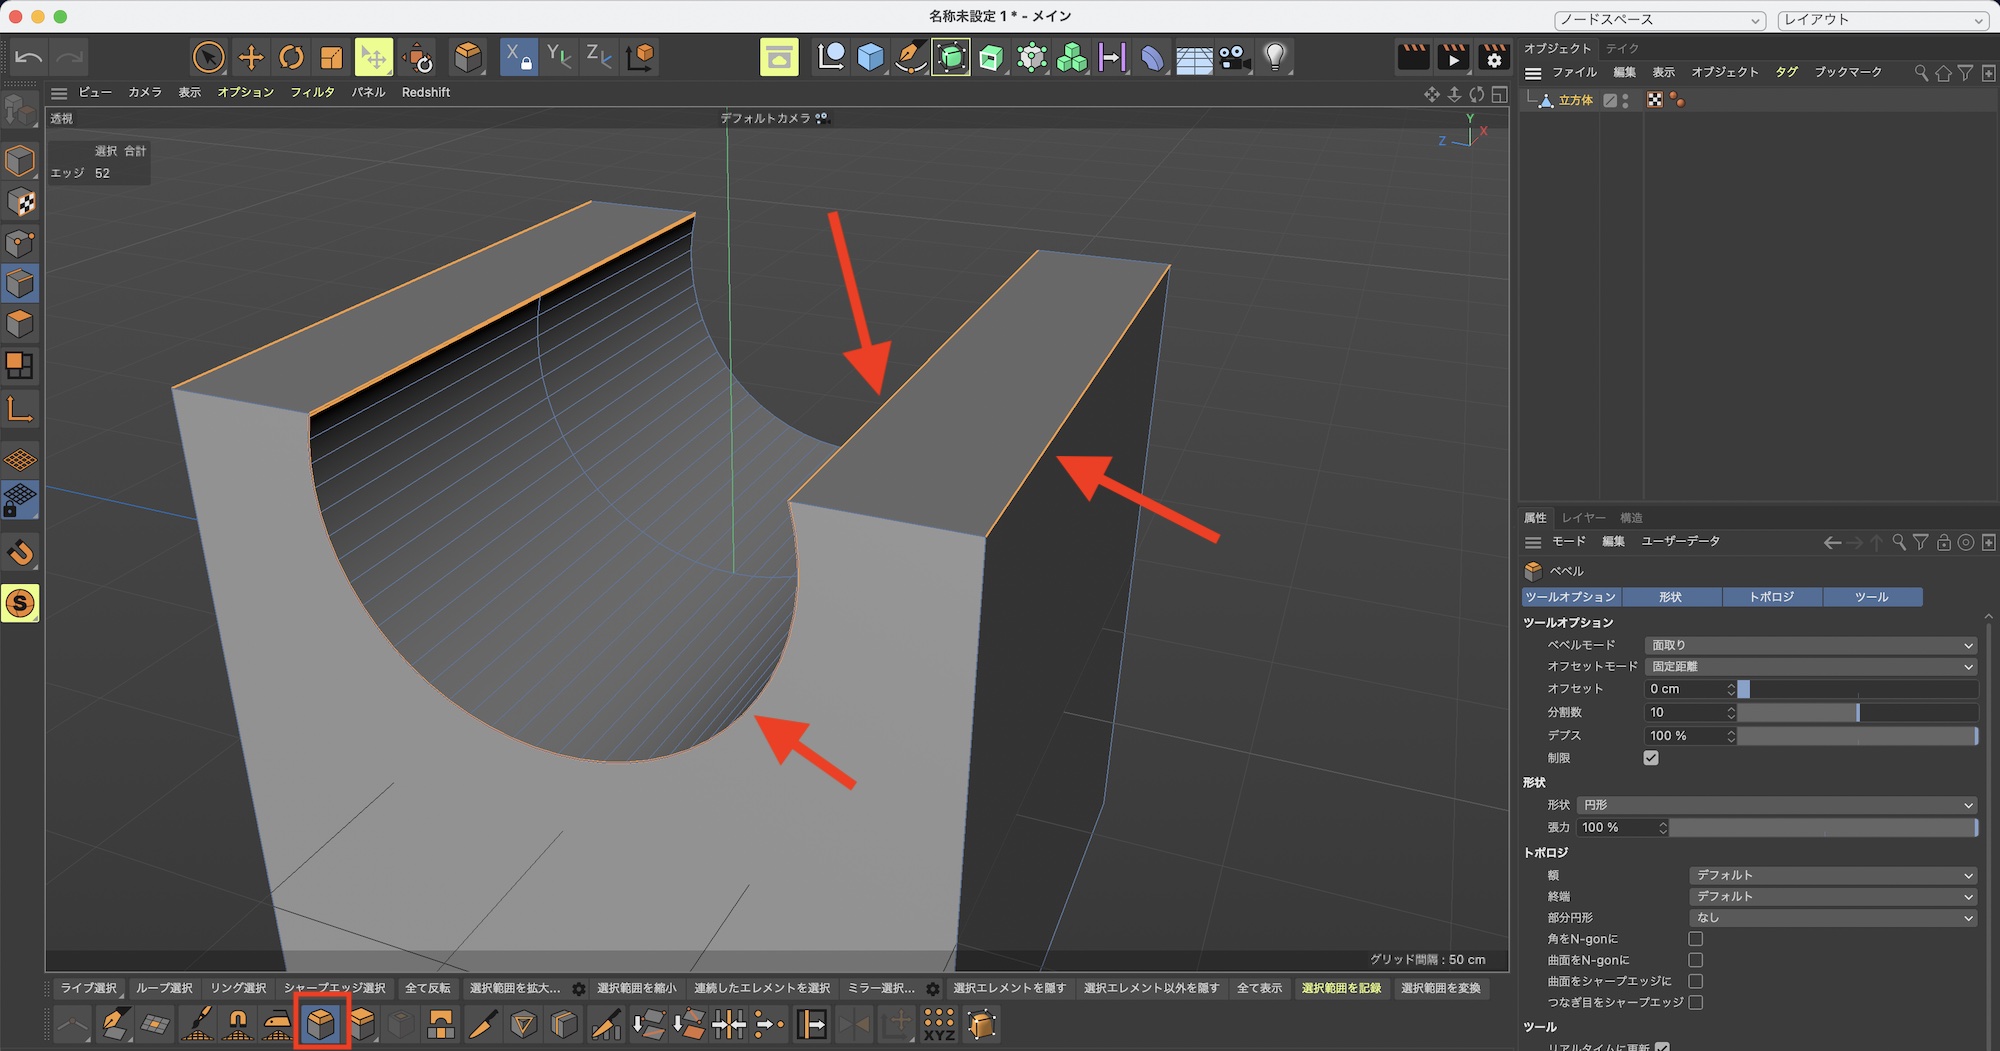
Task: Click the 選択範囲を記録 button
Action: (1340, 988)
